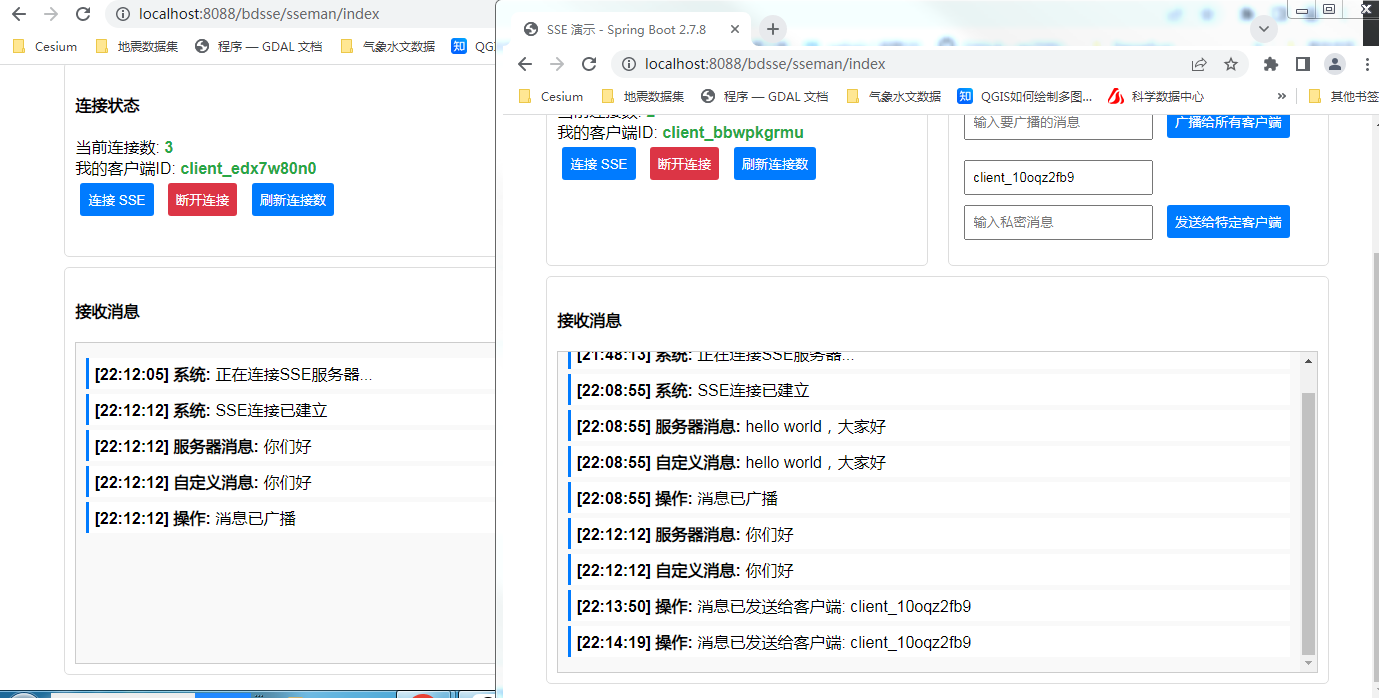This screenshot has height=698, width=1379.
Task: Click site info icon in background window
Action: point(123,14)
